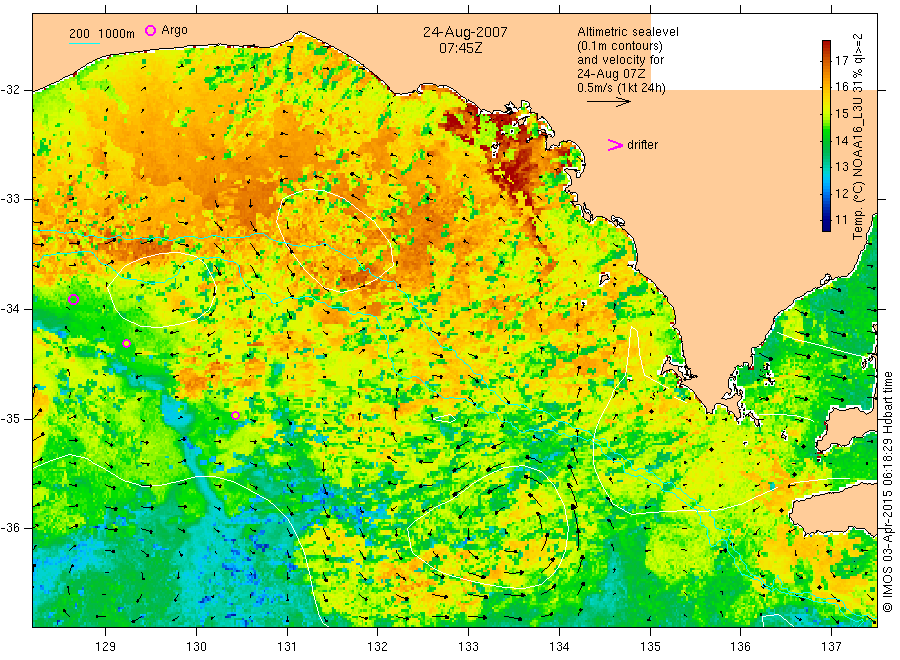Click the 131 longitude axis label
Viewport: 900px width, 660px height.
click(x=287, y=647)
